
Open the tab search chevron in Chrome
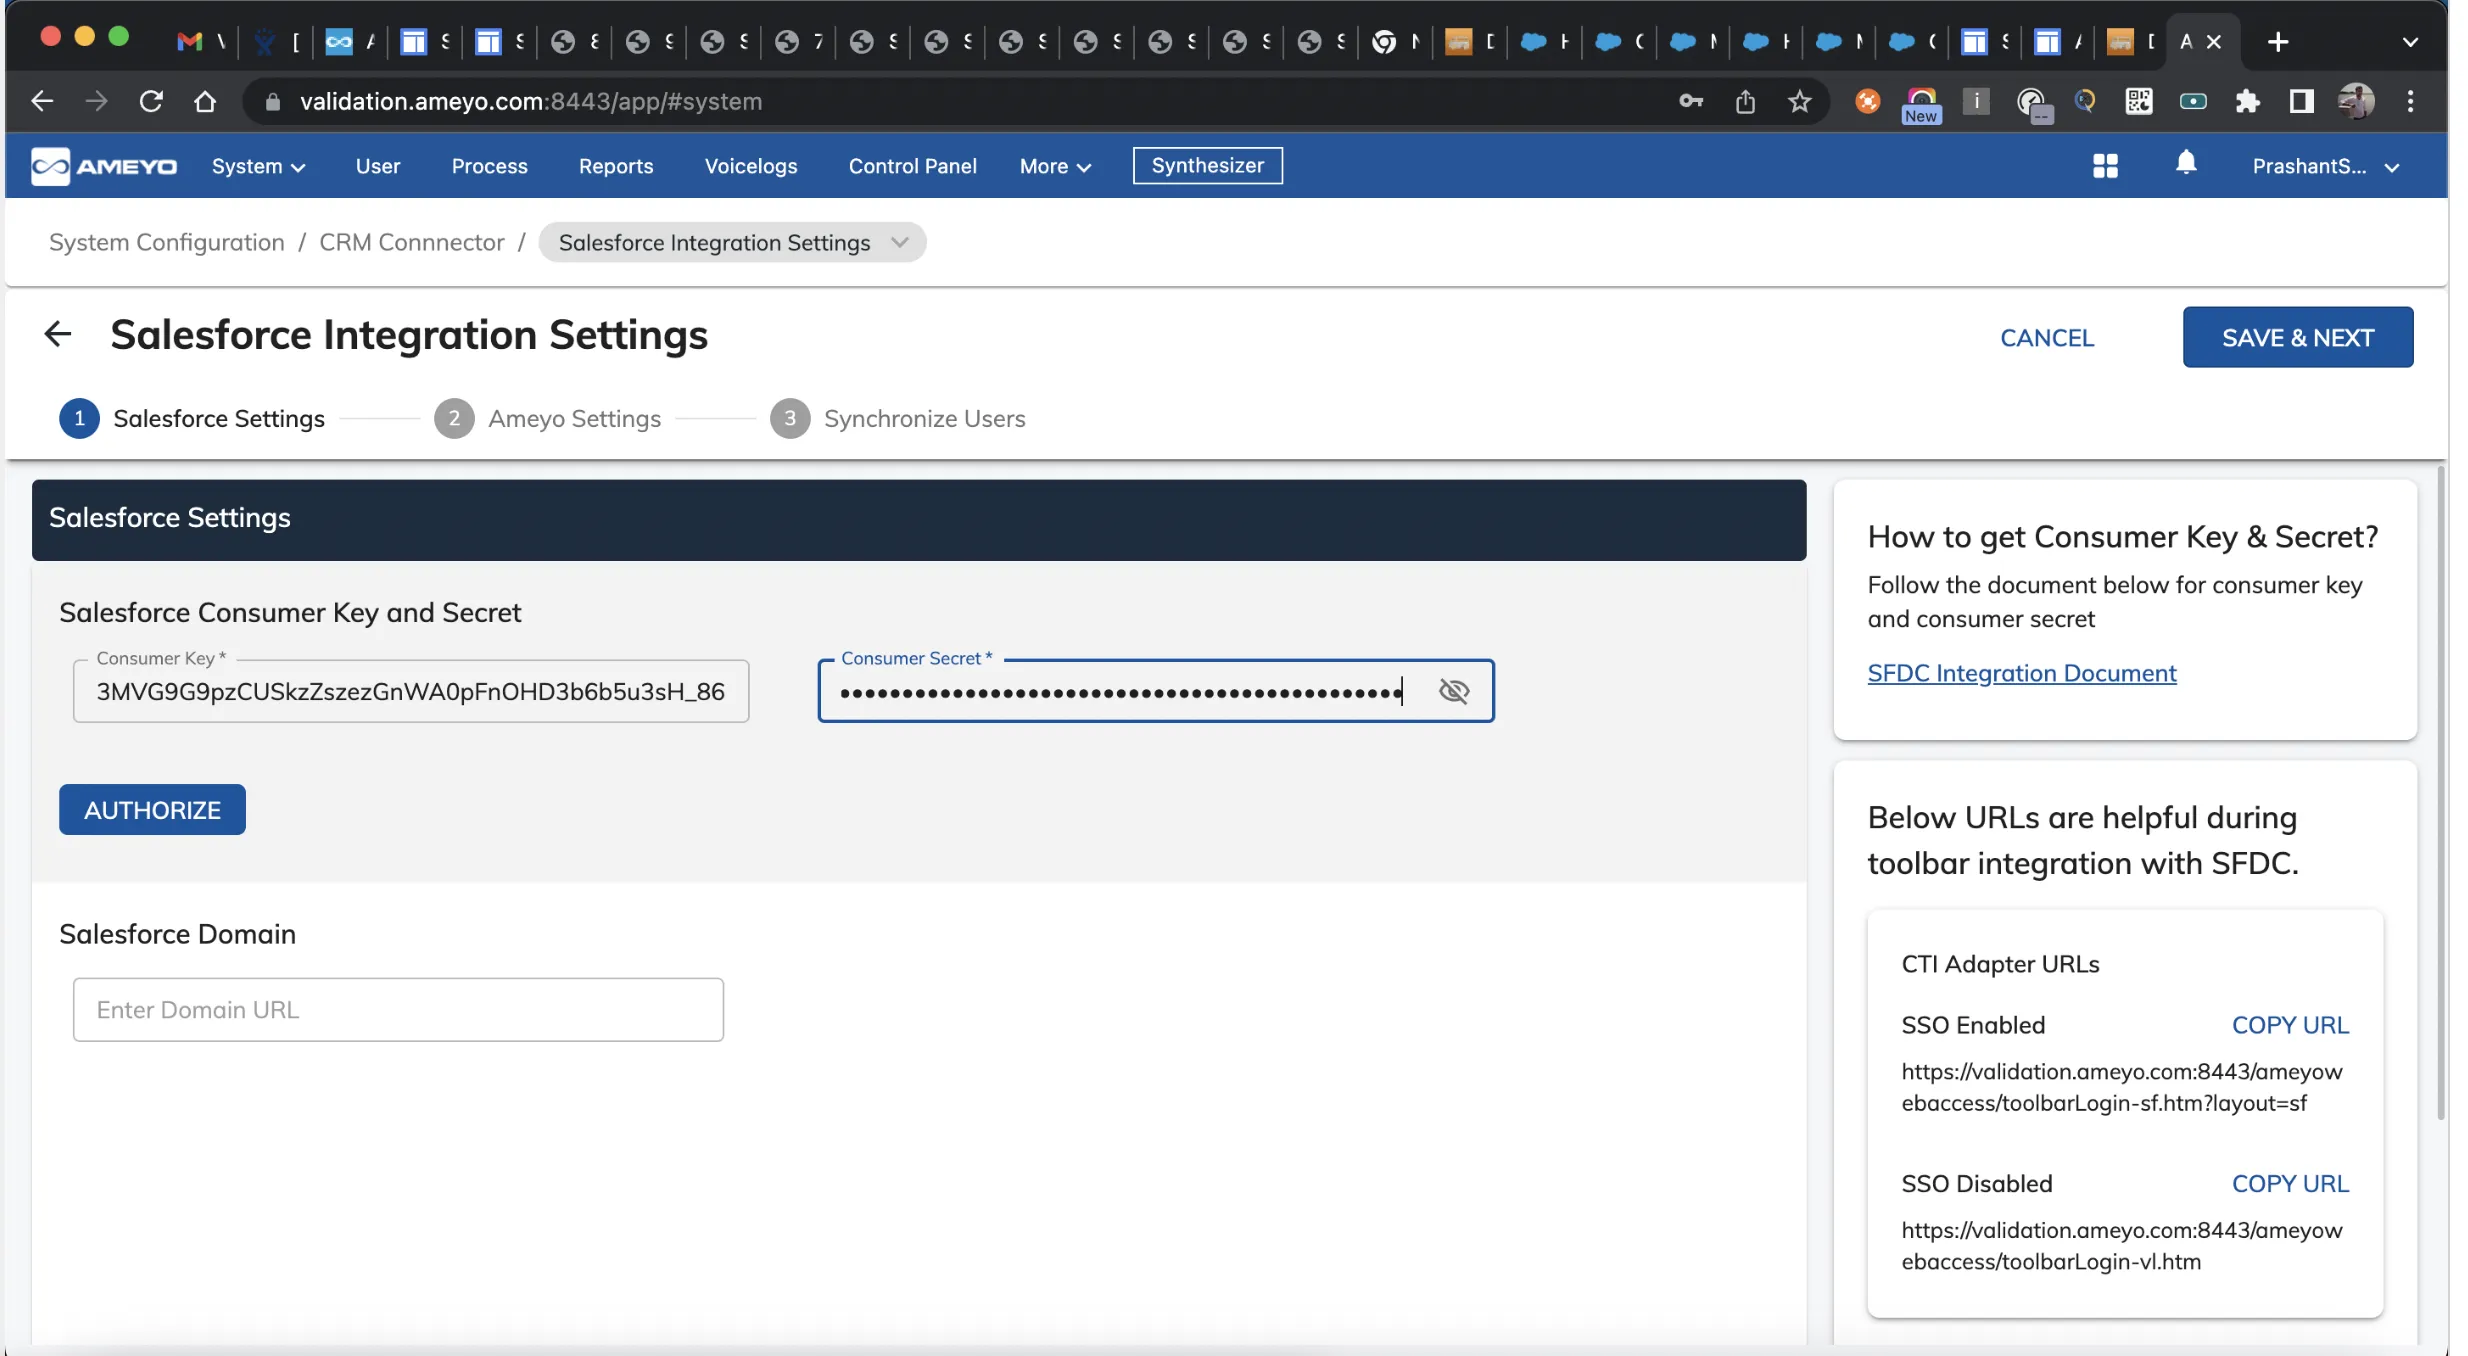(x=2410, y=42)
